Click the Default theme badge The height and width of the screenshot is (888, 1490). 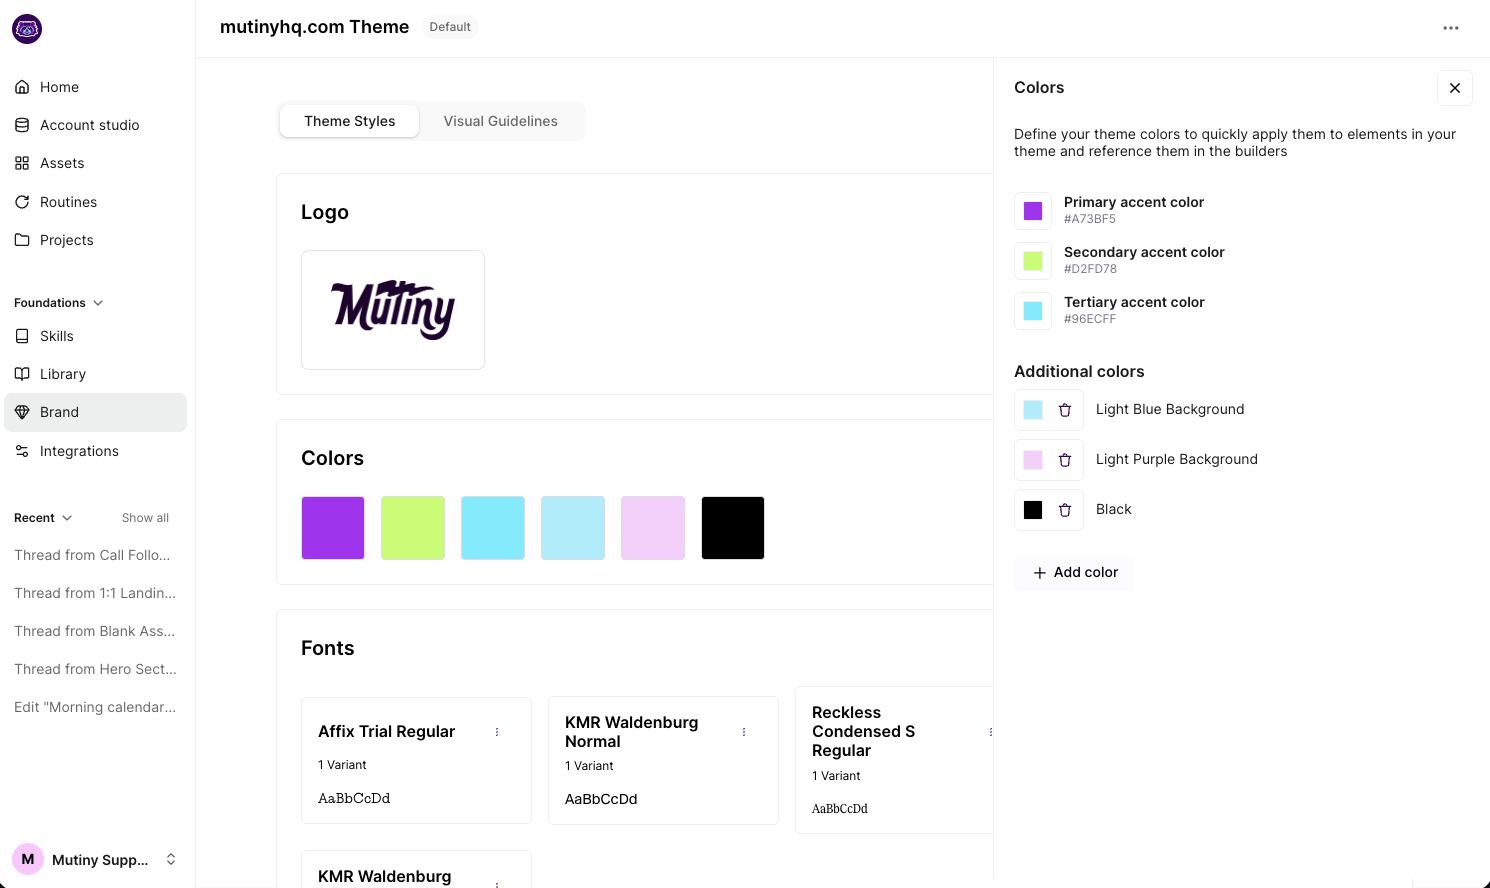(x=450, y=27)
